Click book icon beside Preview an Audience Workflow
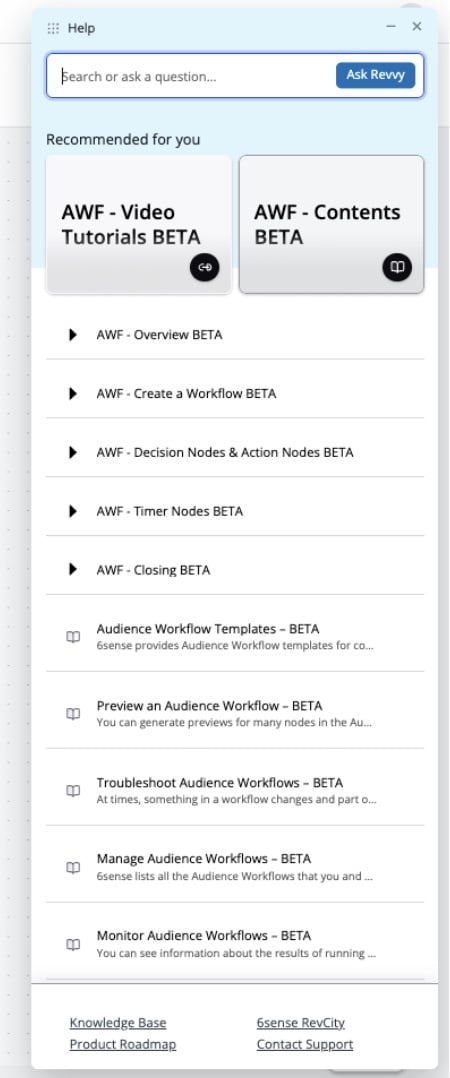 (73, 714)
